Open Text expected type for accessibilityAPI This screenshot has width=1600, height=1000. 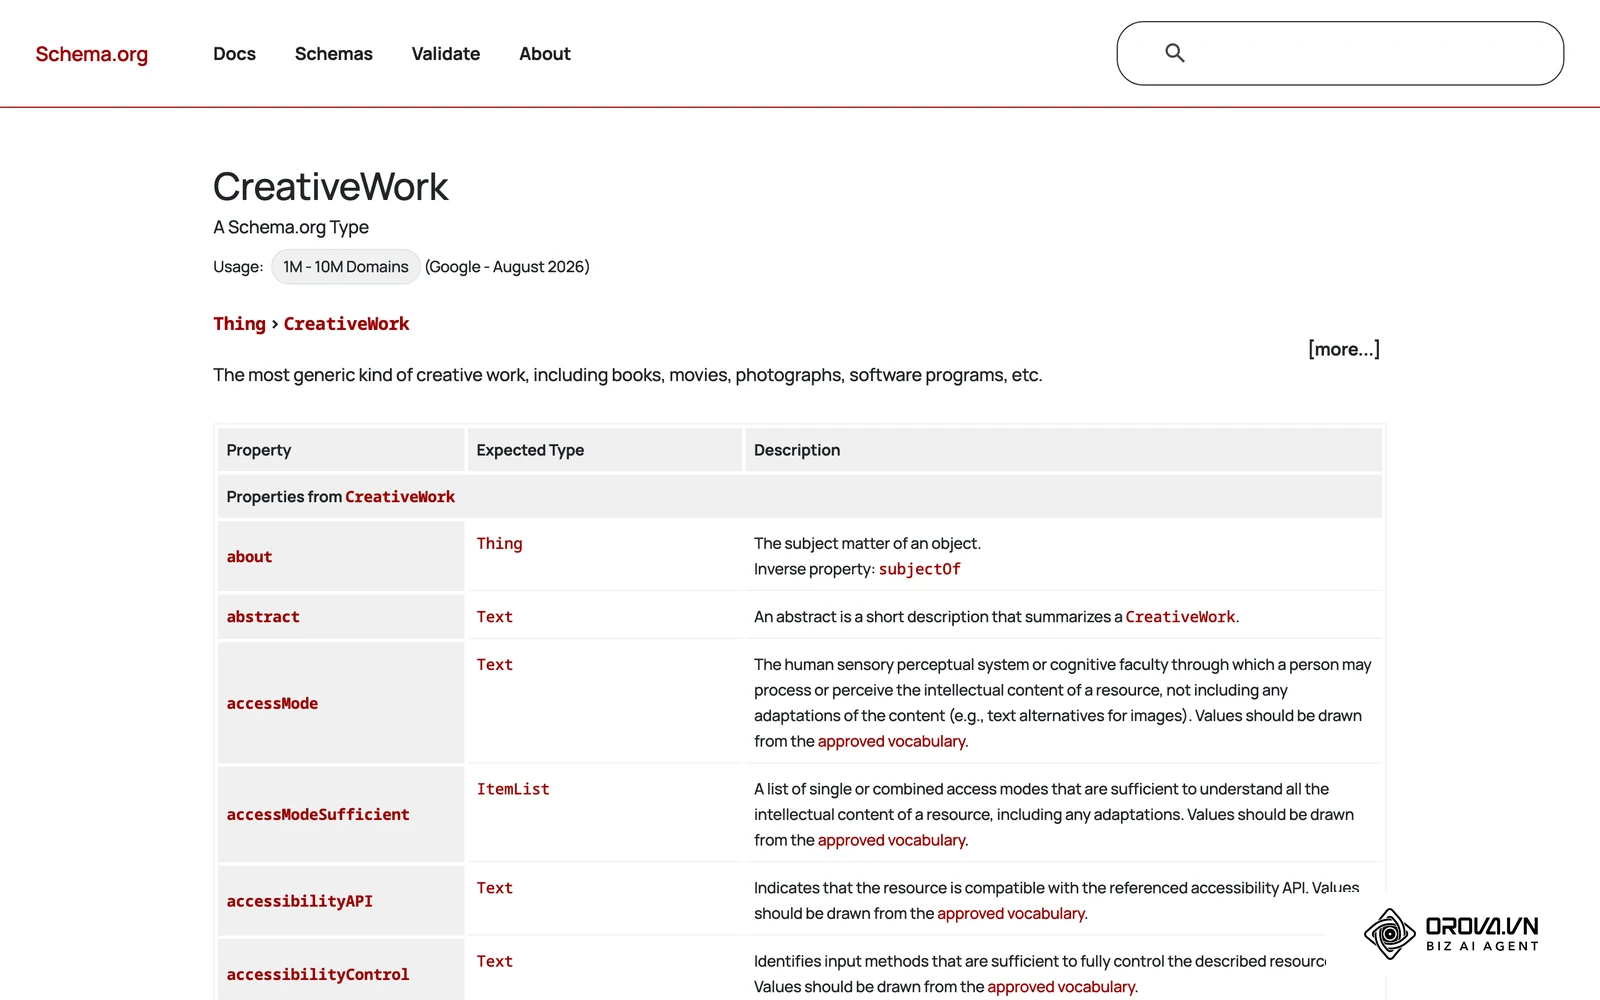pyautogui.click(x=495, y=888)
